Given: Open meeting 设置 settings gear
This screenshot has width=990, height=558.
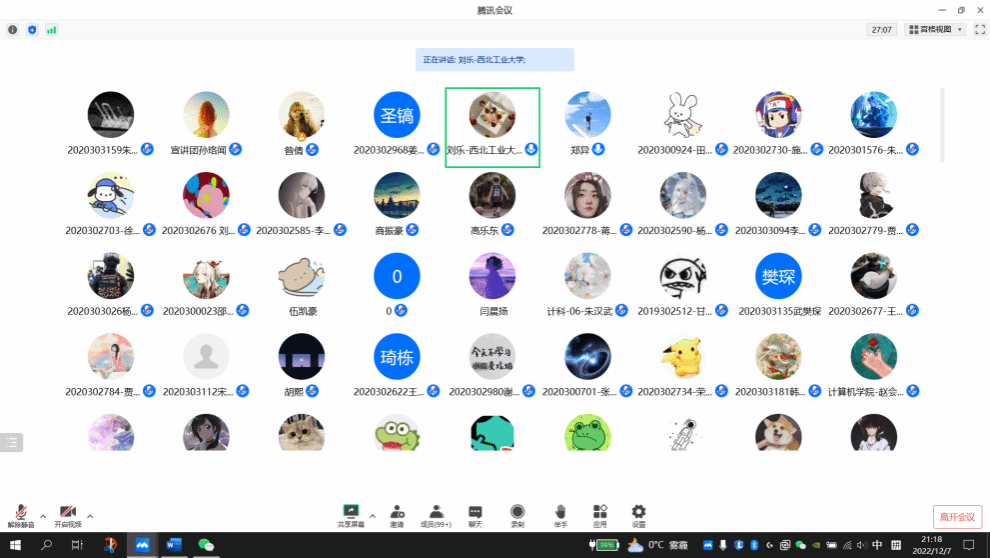Looking at the screenshot, I should click(638, 514).
